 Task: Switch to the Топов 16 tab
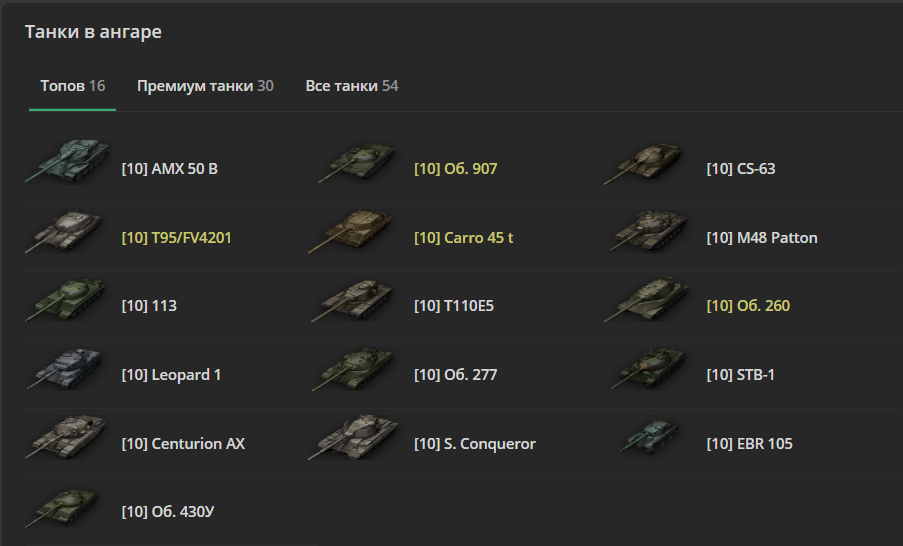pos(72,86)
